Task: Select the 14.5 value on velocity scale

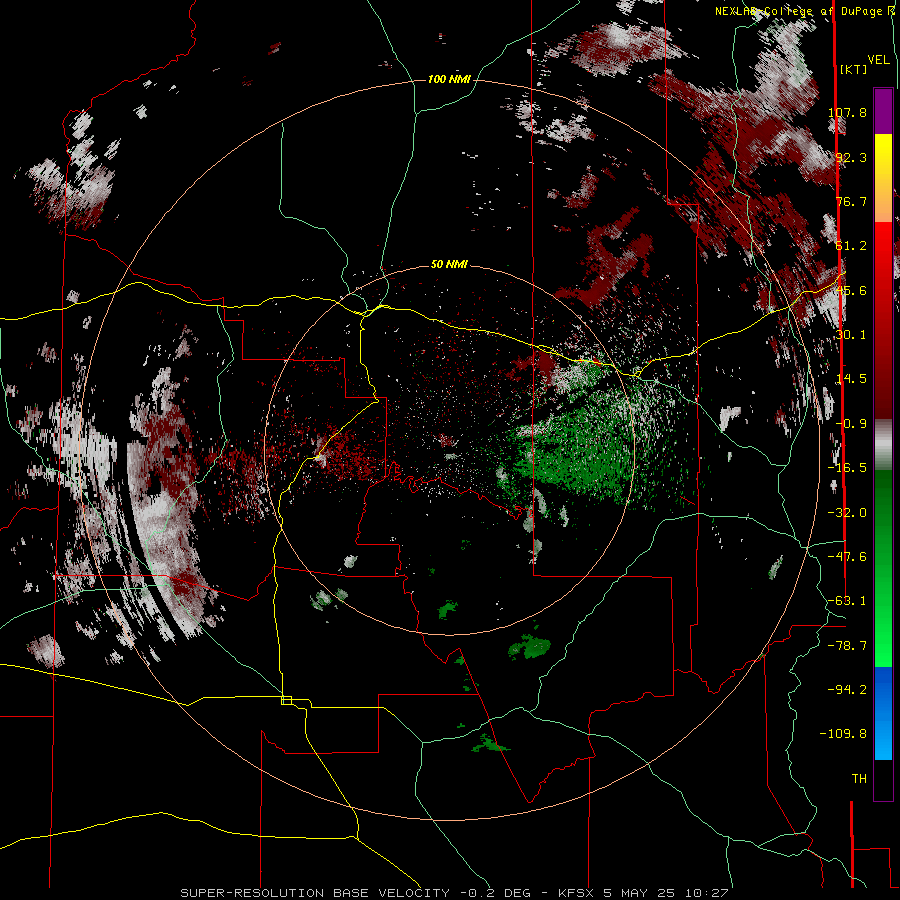Action: pyautogui.click(x=851, y=379)
